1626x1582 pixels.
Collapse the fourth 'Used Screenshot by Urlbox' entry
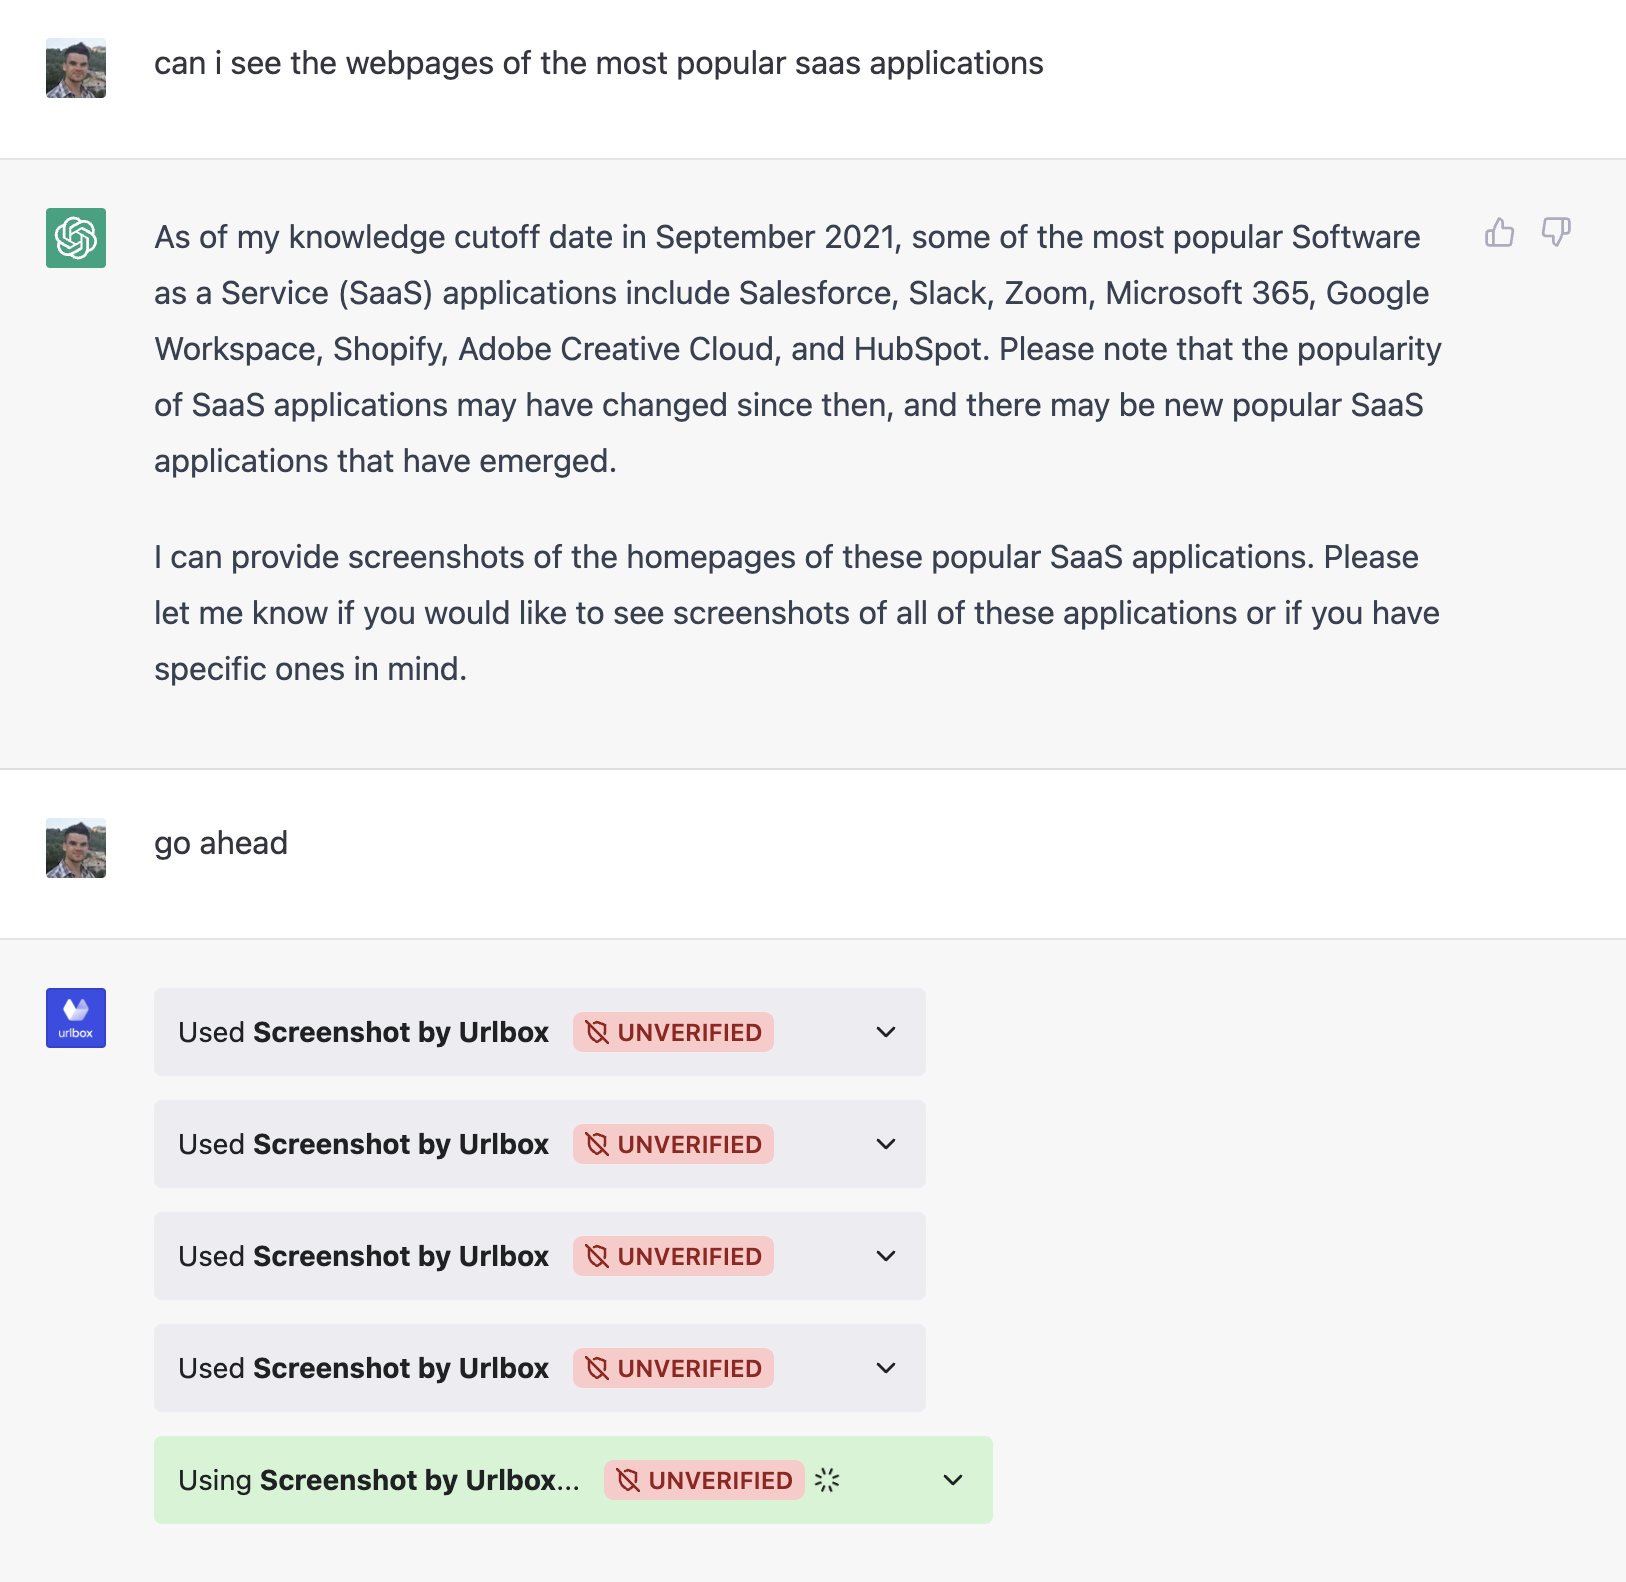pyautogui.click(x=884, y=1368)
